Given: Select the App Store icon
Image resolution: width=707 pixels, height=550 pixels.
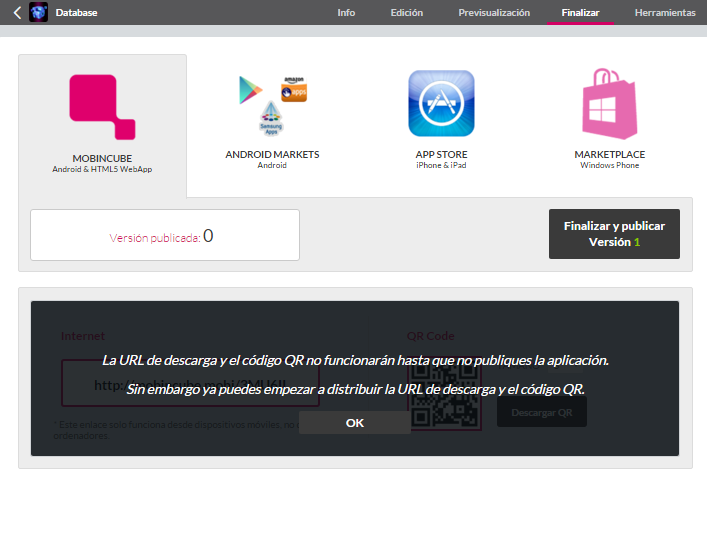Looking at the screenshot, I should coord(441,103).
